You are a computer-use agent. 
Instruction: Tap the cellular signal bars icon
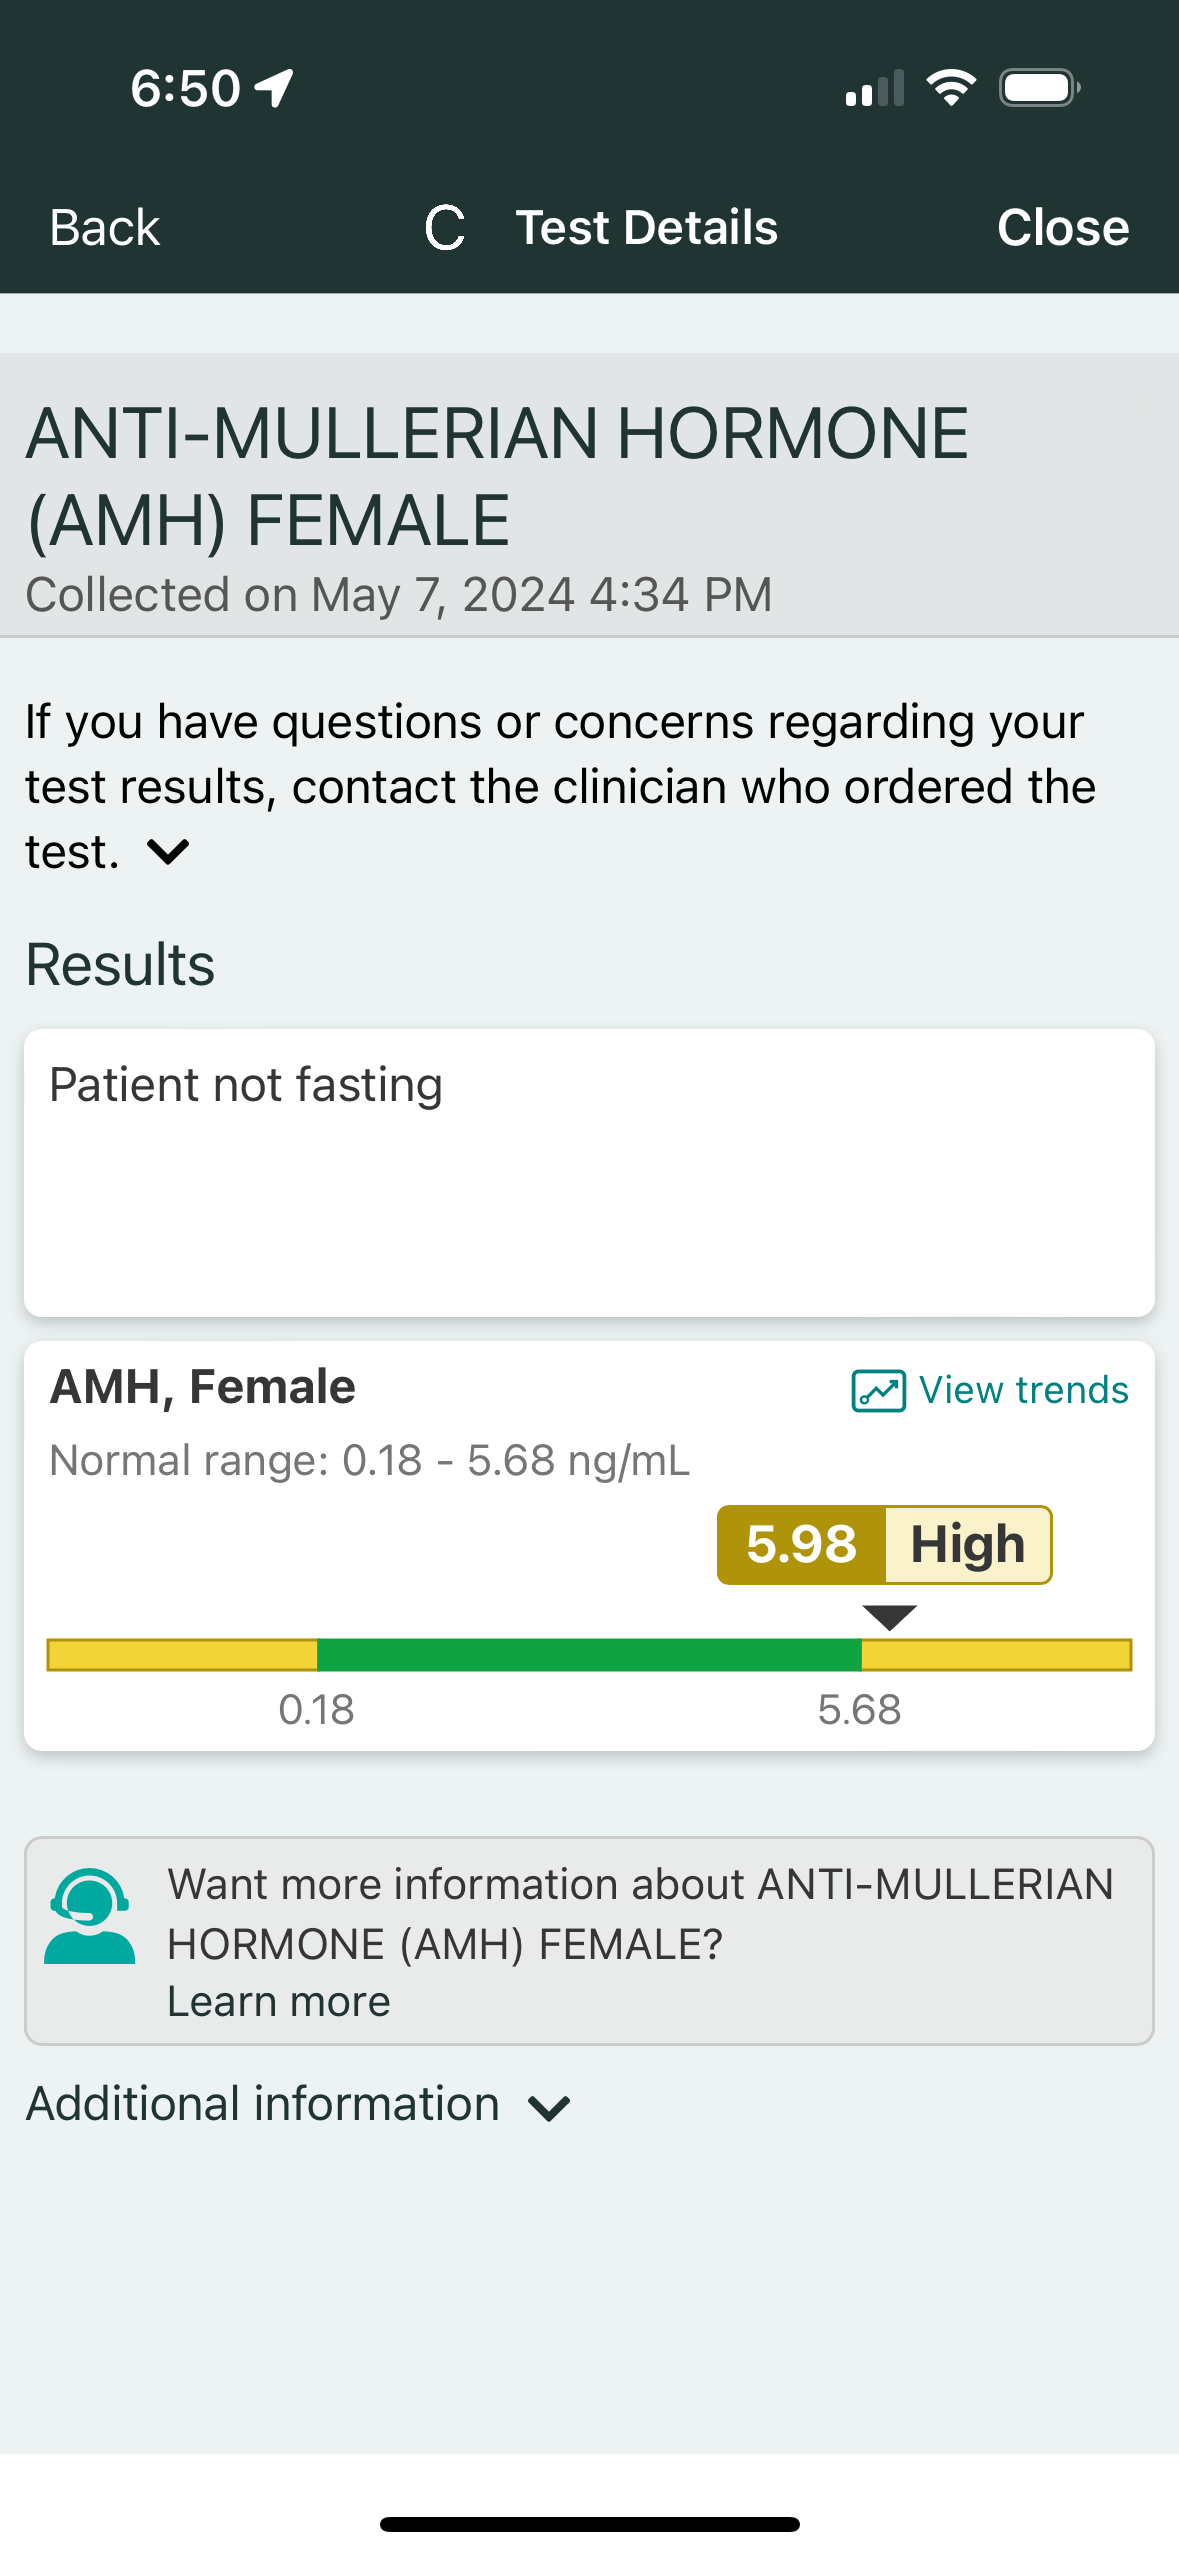point(874,88)
